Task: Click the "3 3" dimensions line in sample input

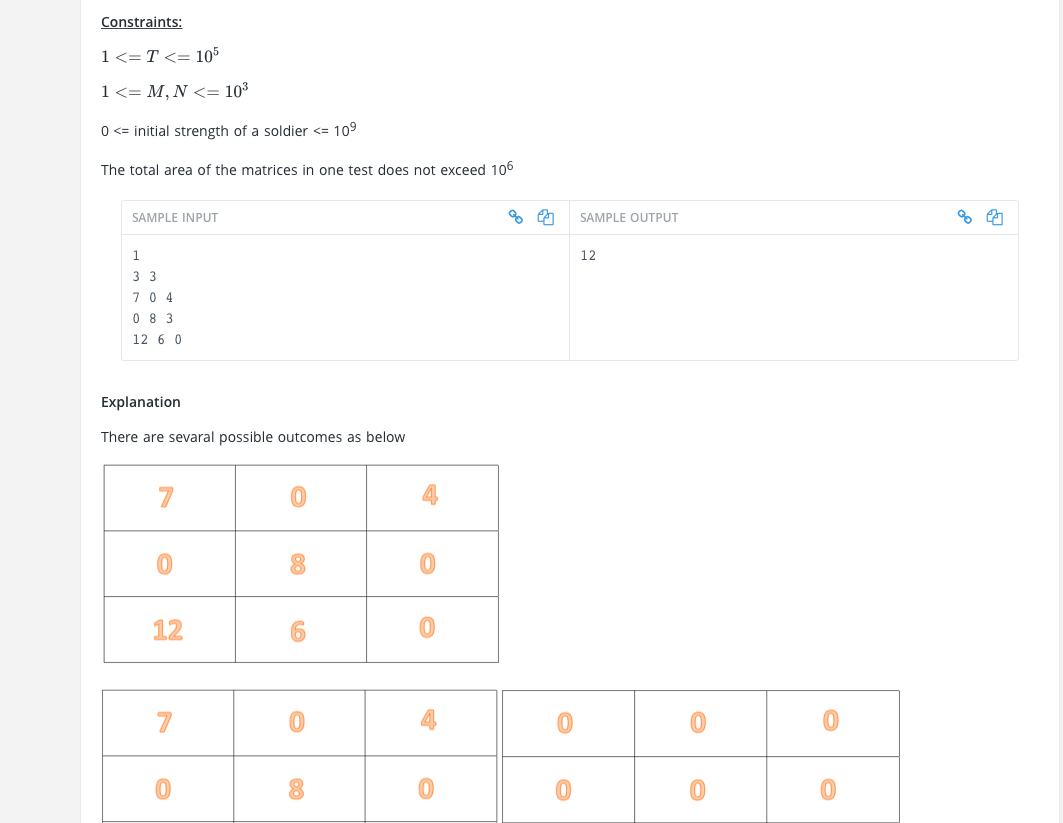Action: pyautogui.click(x=144, y=277)
